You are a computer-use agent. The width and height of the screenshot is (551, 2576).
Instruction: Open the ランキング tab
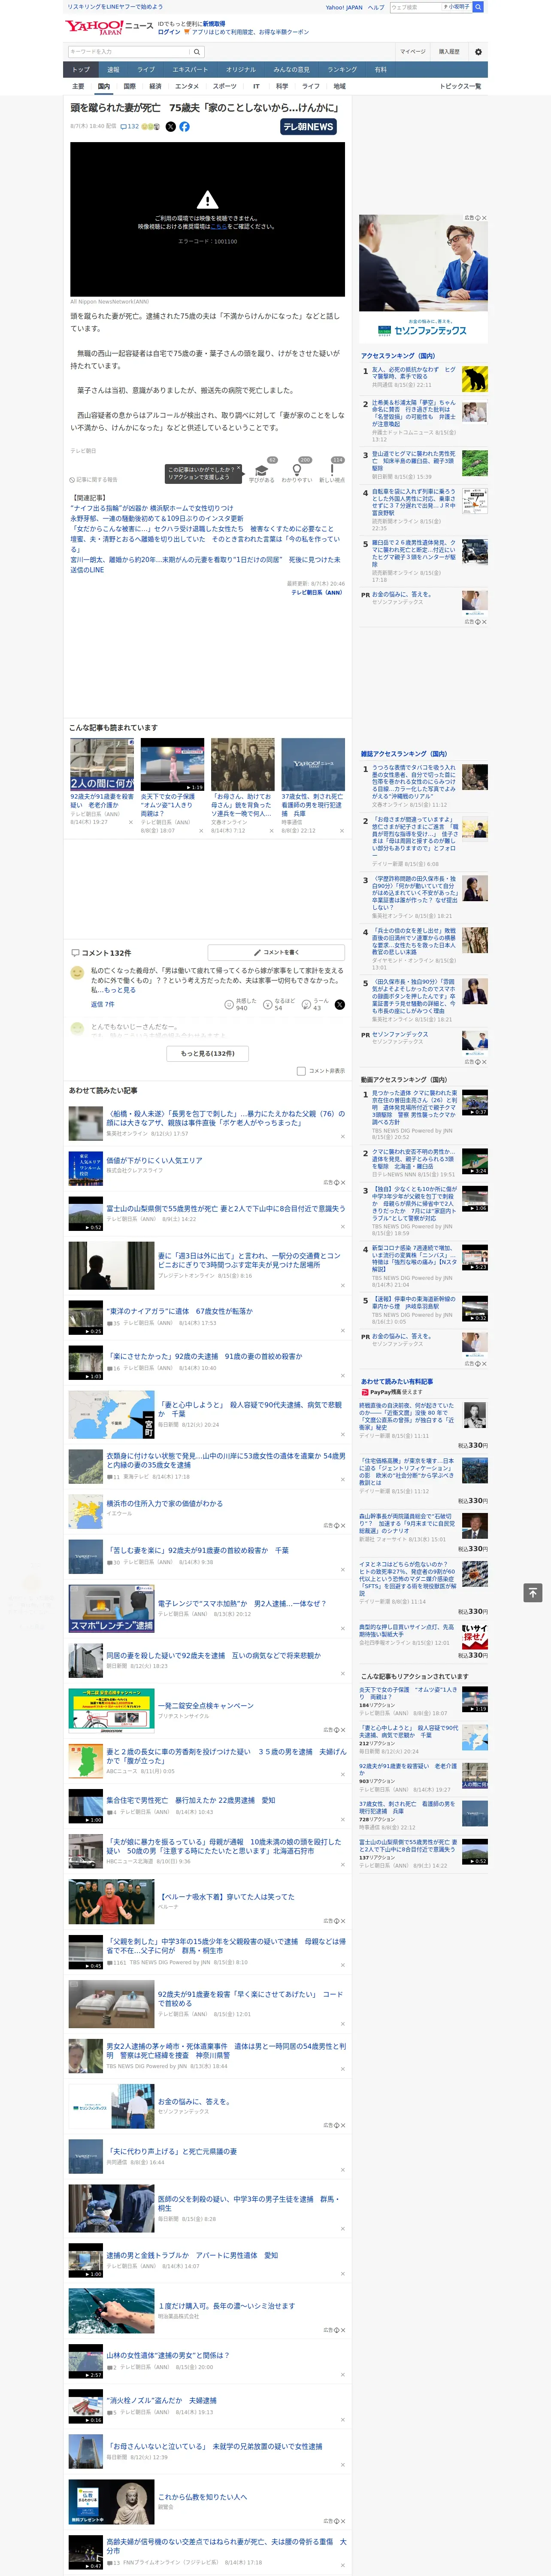click(x=342, y=70)
